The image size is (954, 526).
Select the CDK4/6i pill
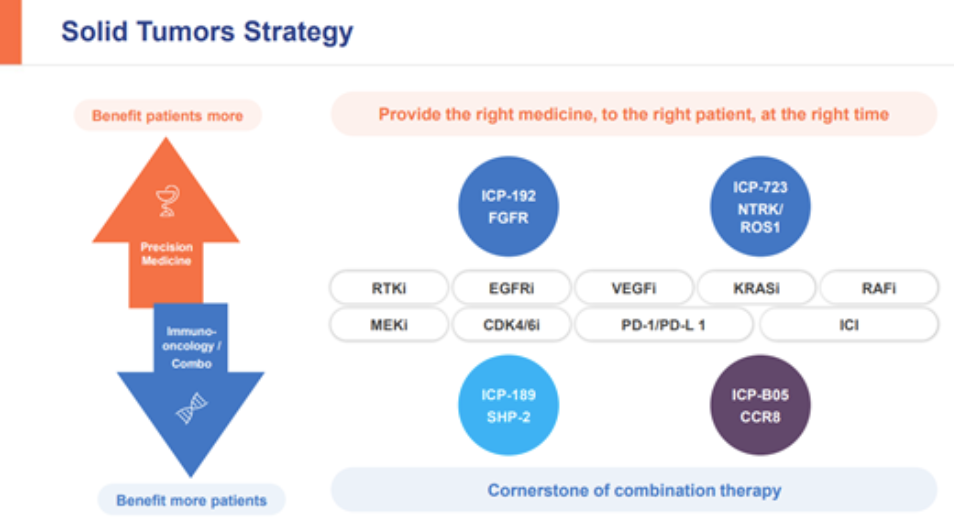click(x=512, y=324)
